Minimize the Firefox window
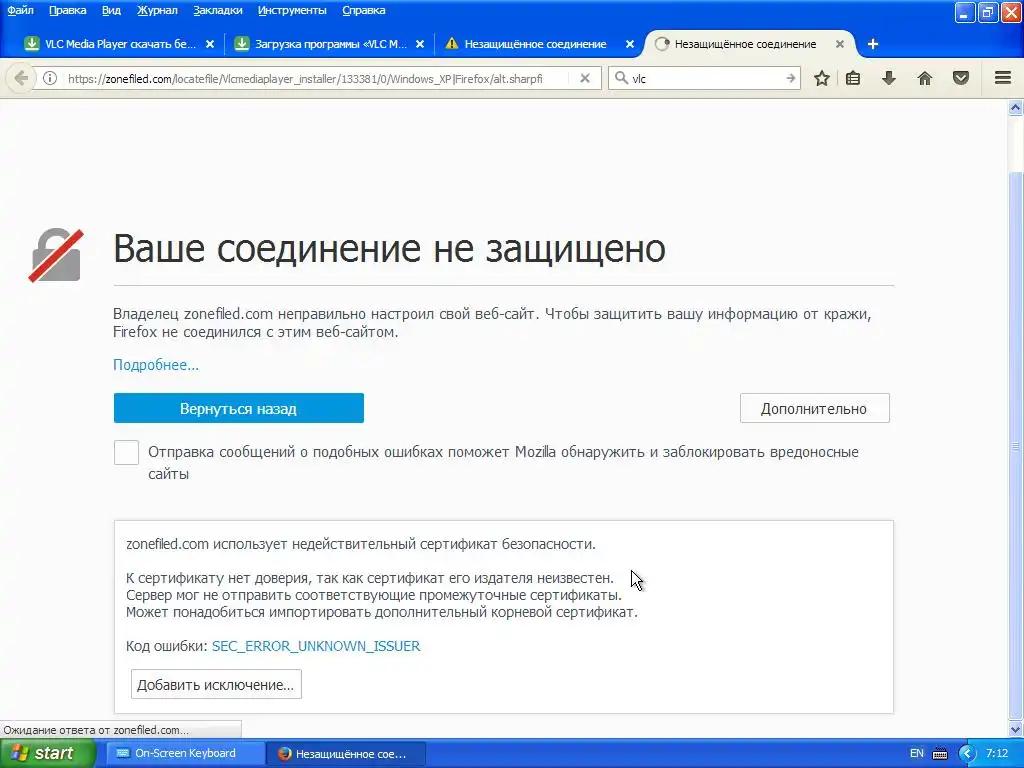This screenshot has height=768, width=1024. [965, 12]
